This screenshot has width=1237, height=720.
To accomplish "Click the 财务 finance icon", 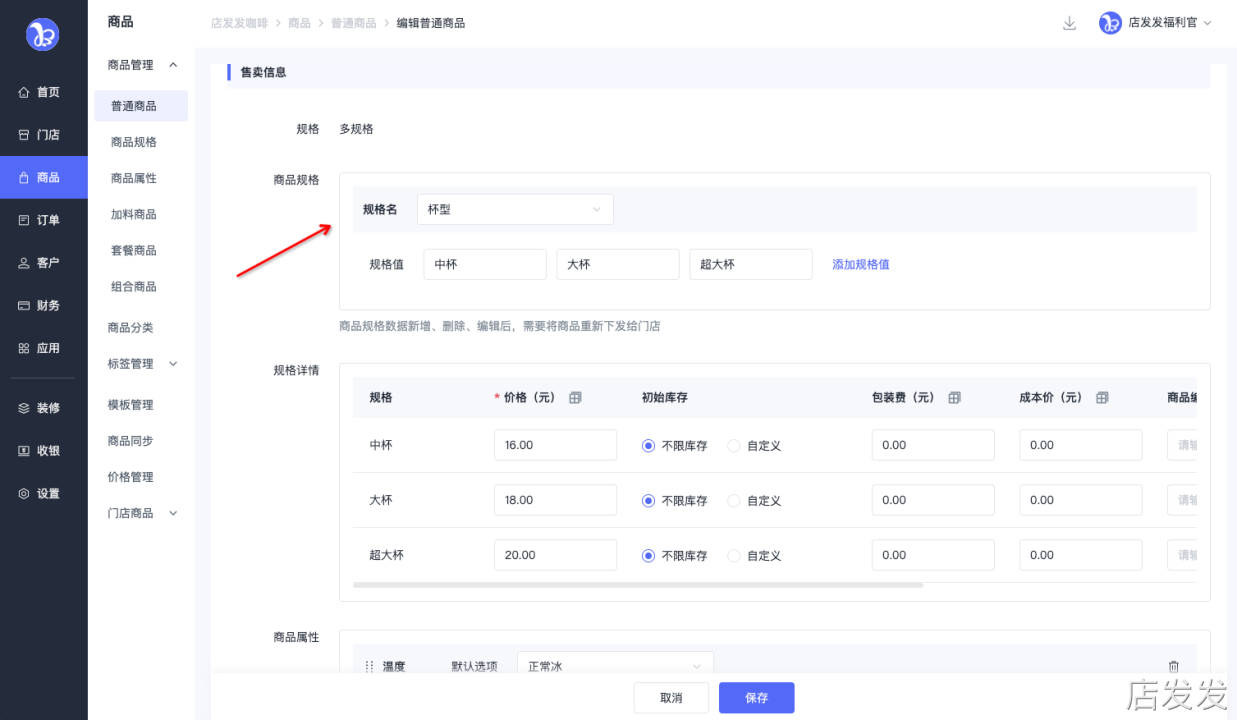I will (24, 306).
